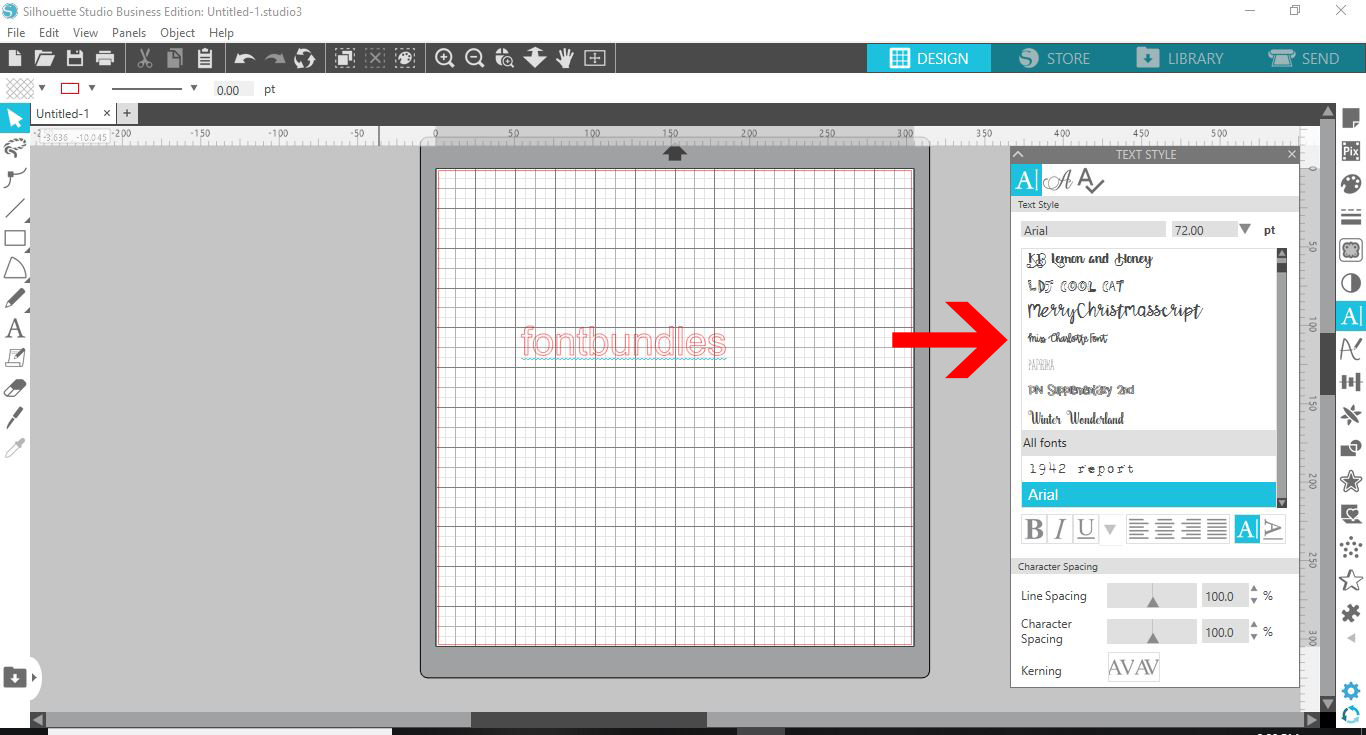Toggle bold text formatting

click(1035, 529)
